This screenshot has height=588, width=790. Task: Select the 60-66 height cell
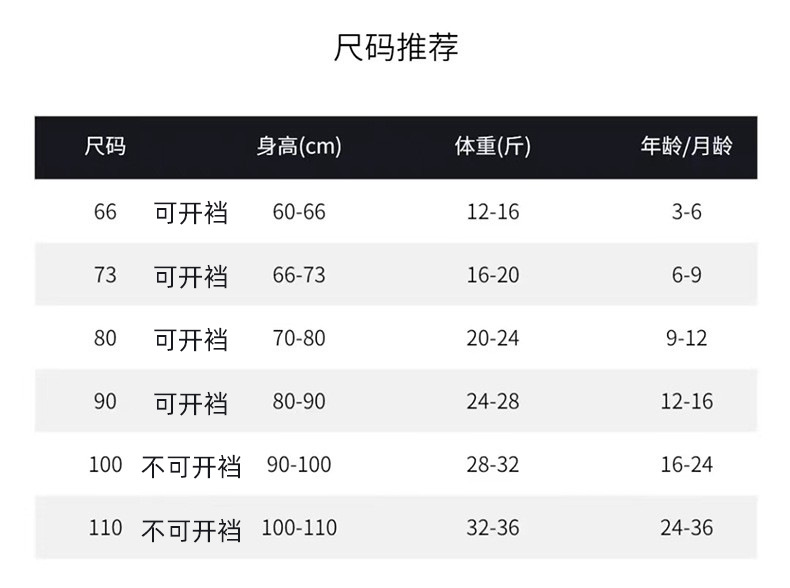[299, 212]
